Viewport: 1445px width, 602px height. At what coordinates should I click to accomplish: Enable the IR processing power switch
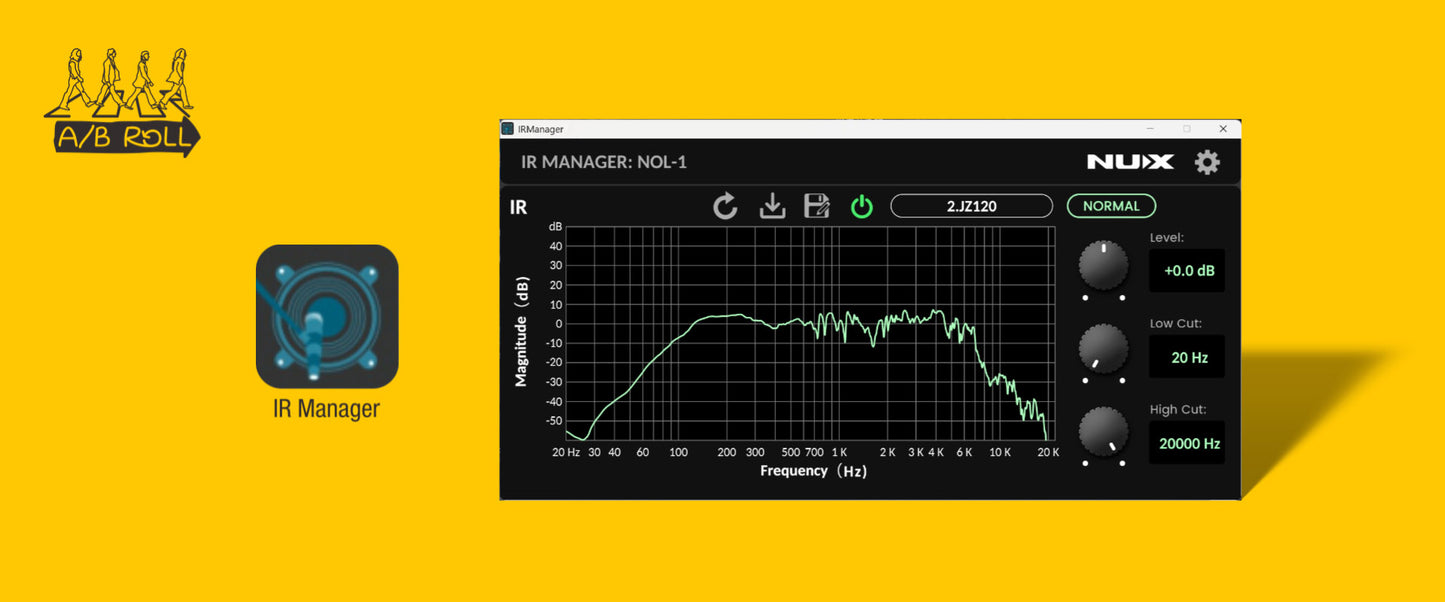click(x=861, y=205)
